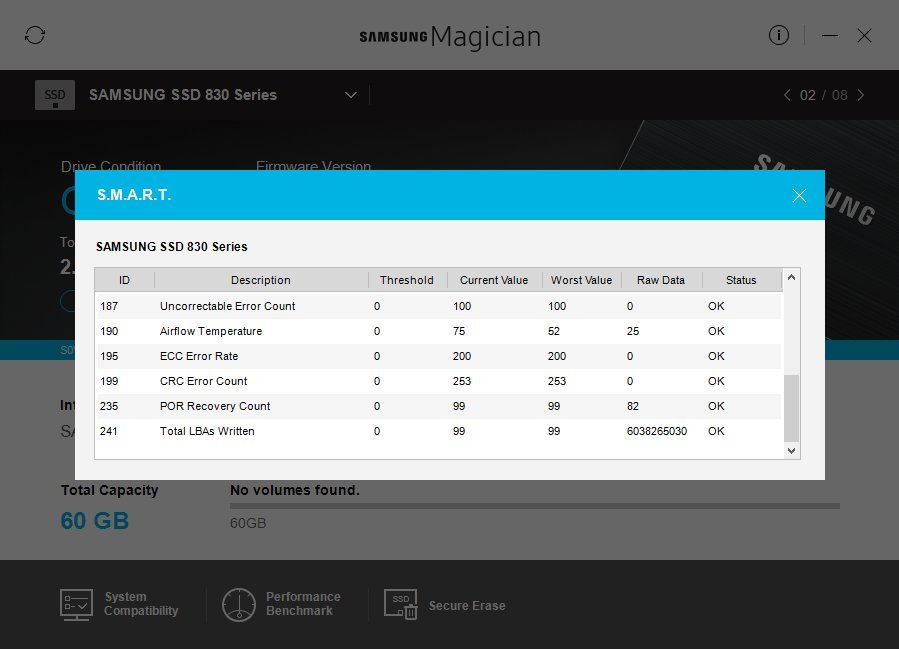This screenshot has width=899, height=649.
Task: Click the 60 GB total capacity value
Action: point(95,521)
